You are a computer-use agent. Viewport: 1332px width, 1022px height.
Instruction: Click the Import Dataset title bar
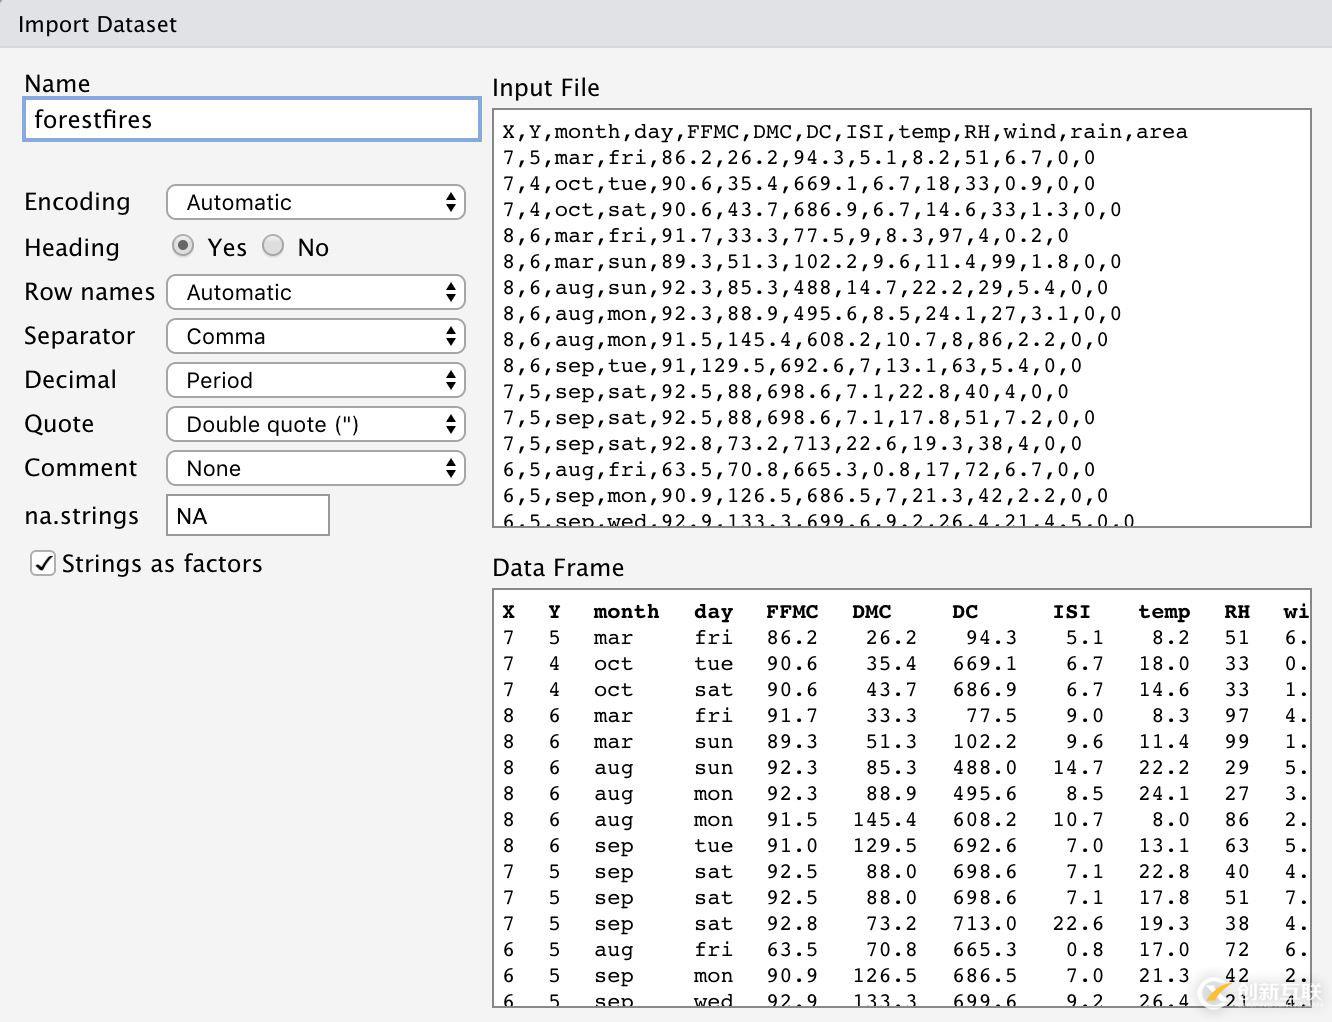click(666, 24)
